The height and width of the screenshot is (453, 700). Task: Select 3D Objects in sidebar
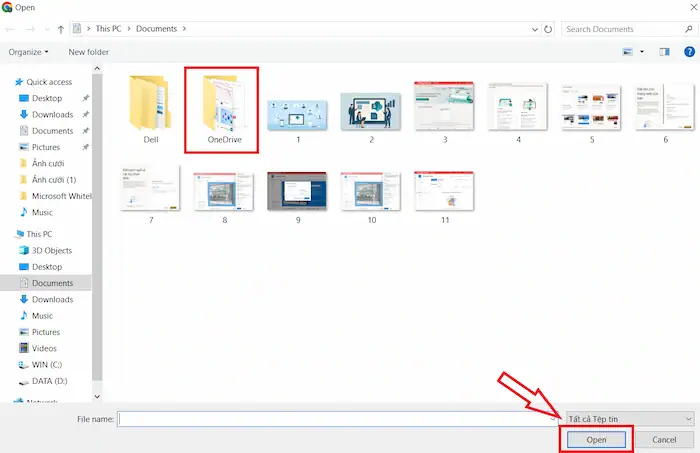coord(52,251)
